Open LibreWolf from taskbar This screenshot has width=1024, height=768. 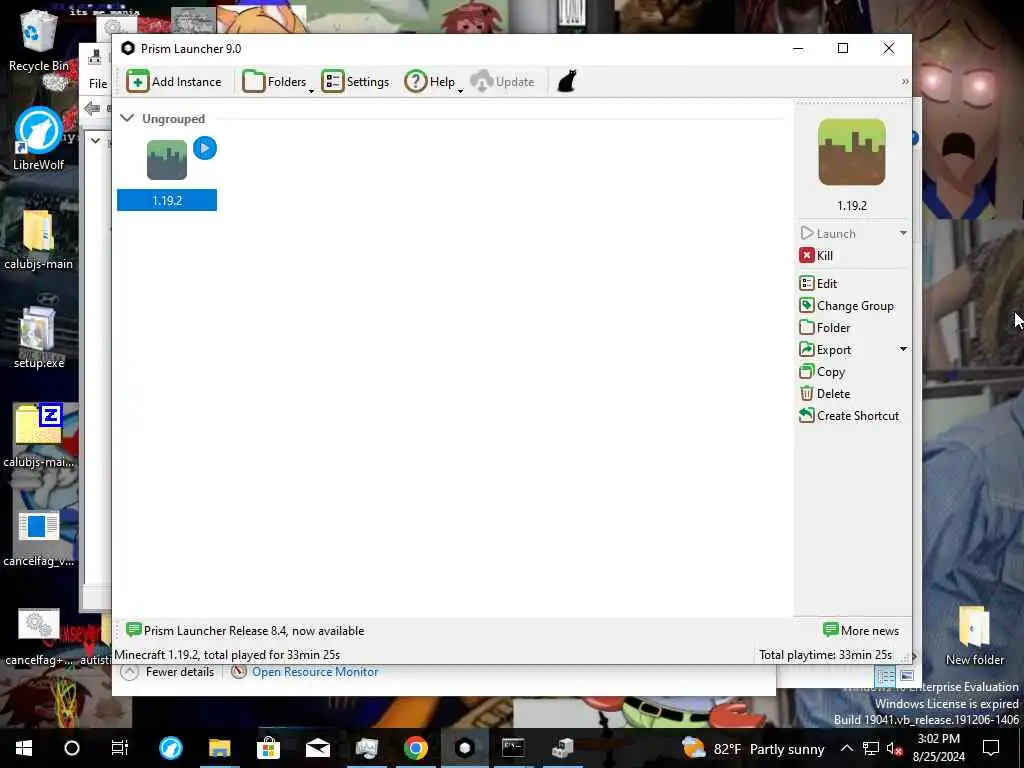(x=171, y=748)
